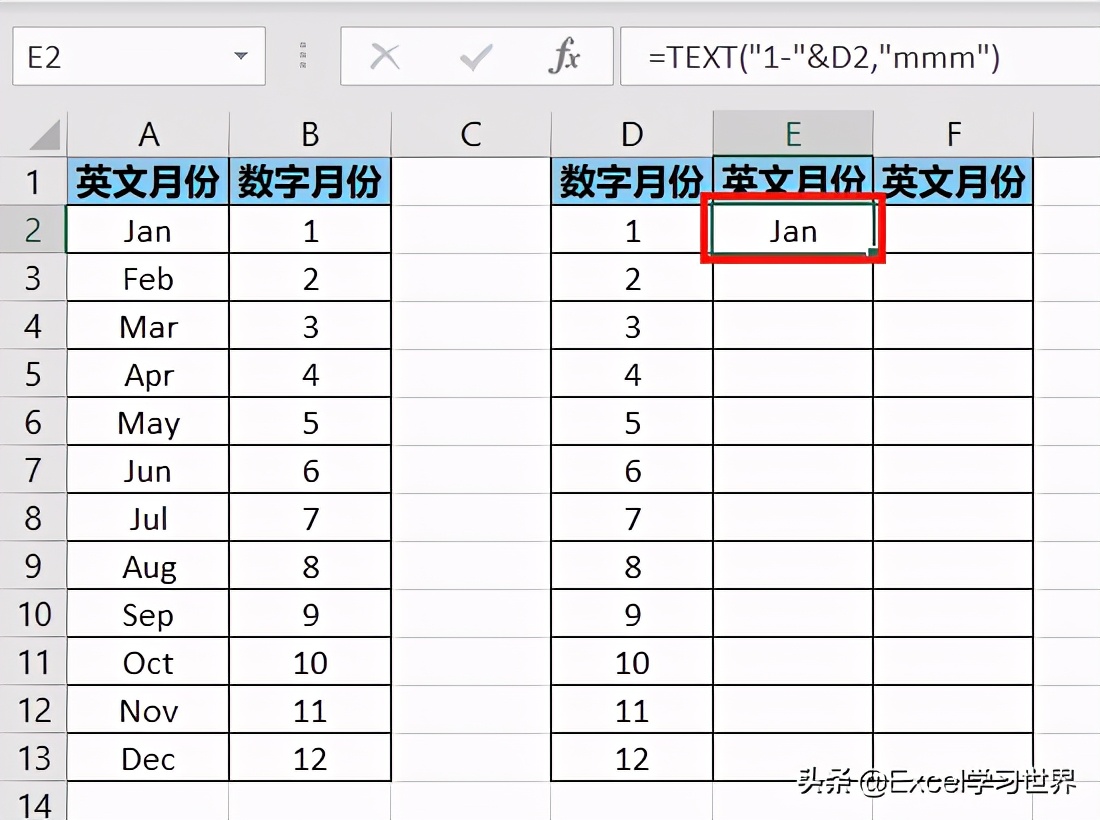Select empty cell E3 below Jan

pyautogui.click(x=793, y=278)
